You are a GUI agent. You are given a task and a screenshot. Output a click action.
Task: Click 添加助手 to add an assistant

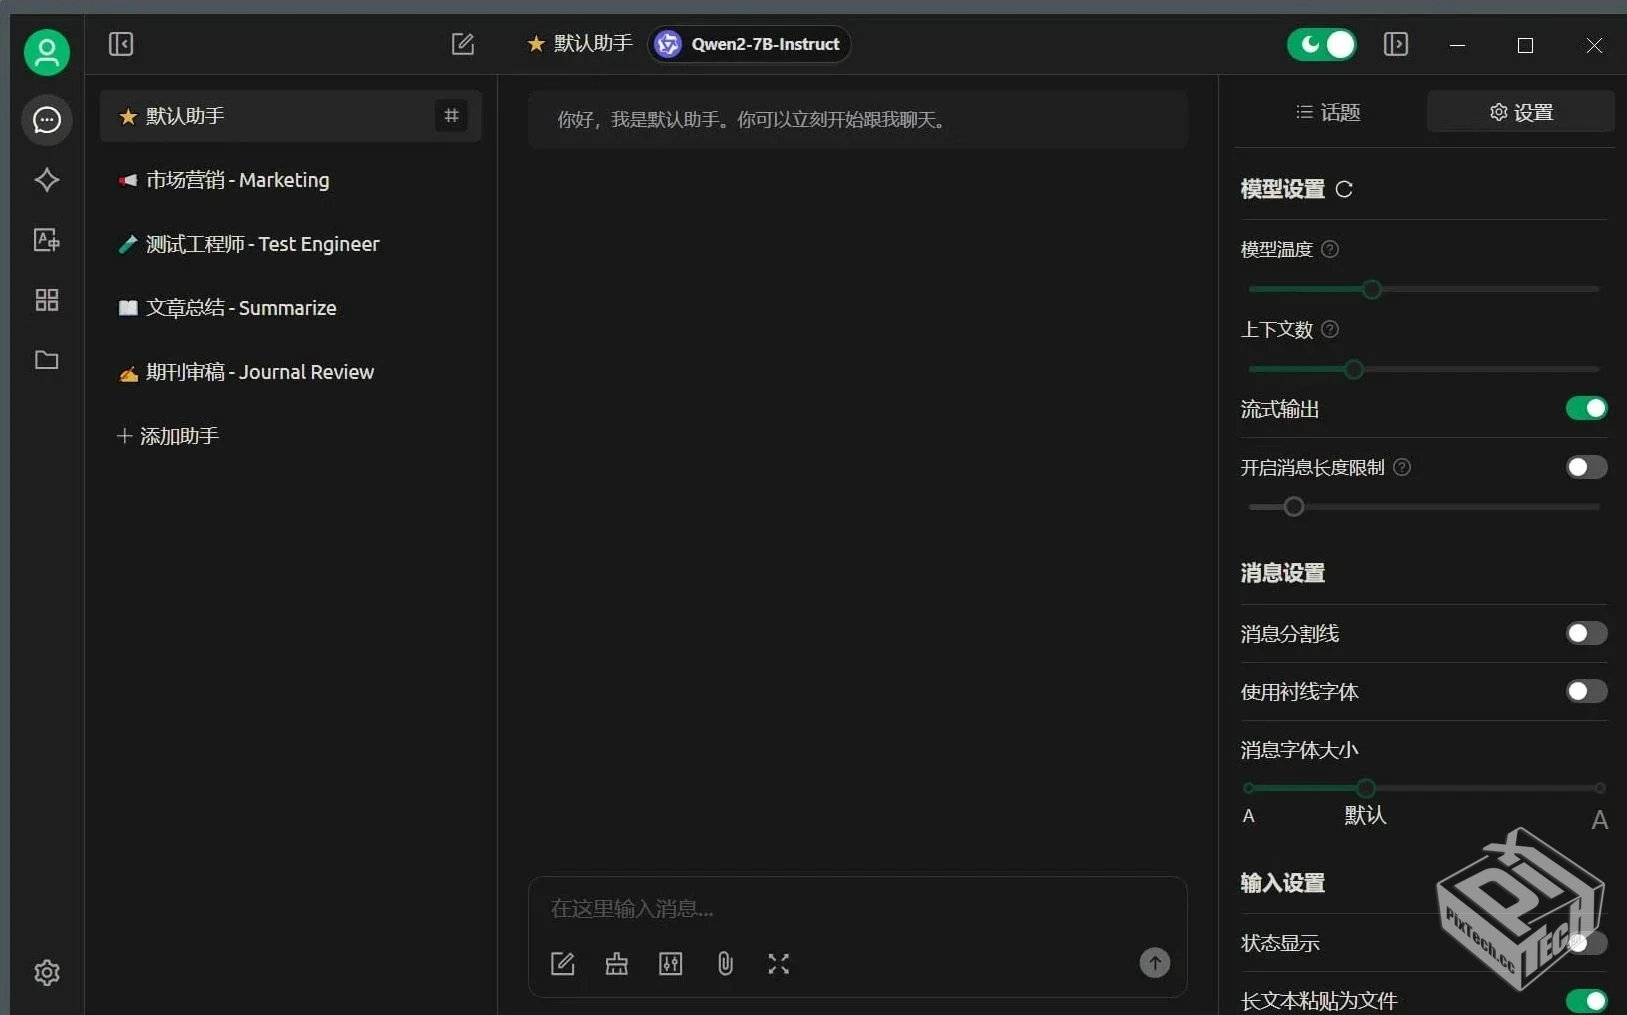coord(168,436)
